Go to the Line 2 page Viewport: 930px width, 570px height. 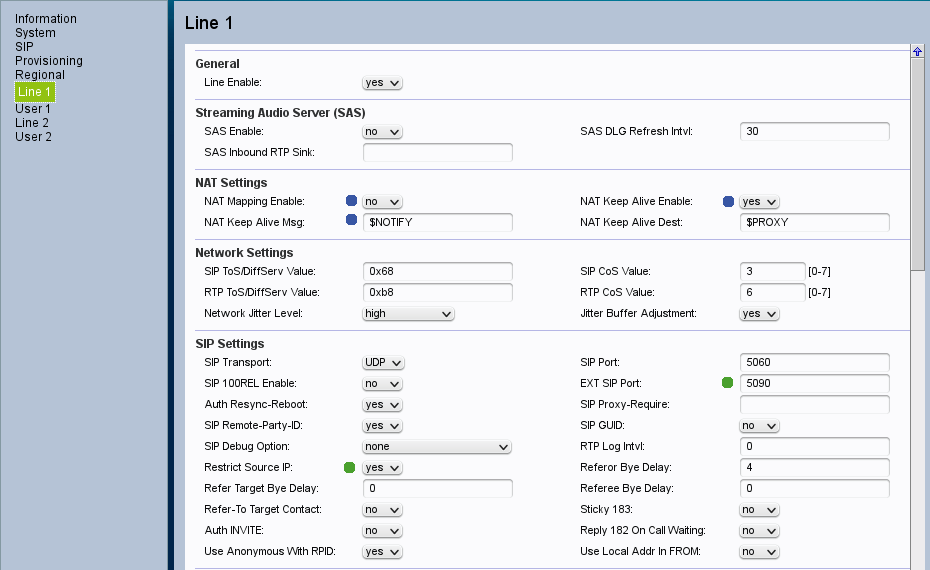[32, 123]
